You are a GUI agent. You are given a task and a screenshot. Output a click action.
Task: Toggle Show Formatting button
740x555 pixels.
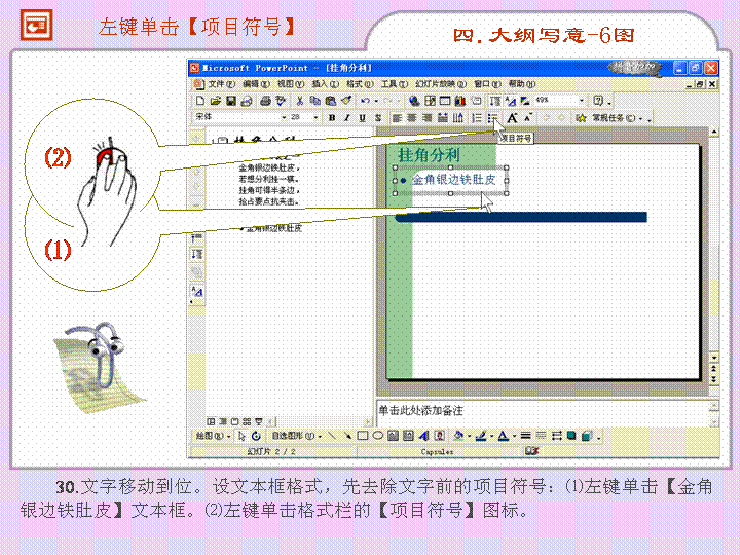pos(510,101)
